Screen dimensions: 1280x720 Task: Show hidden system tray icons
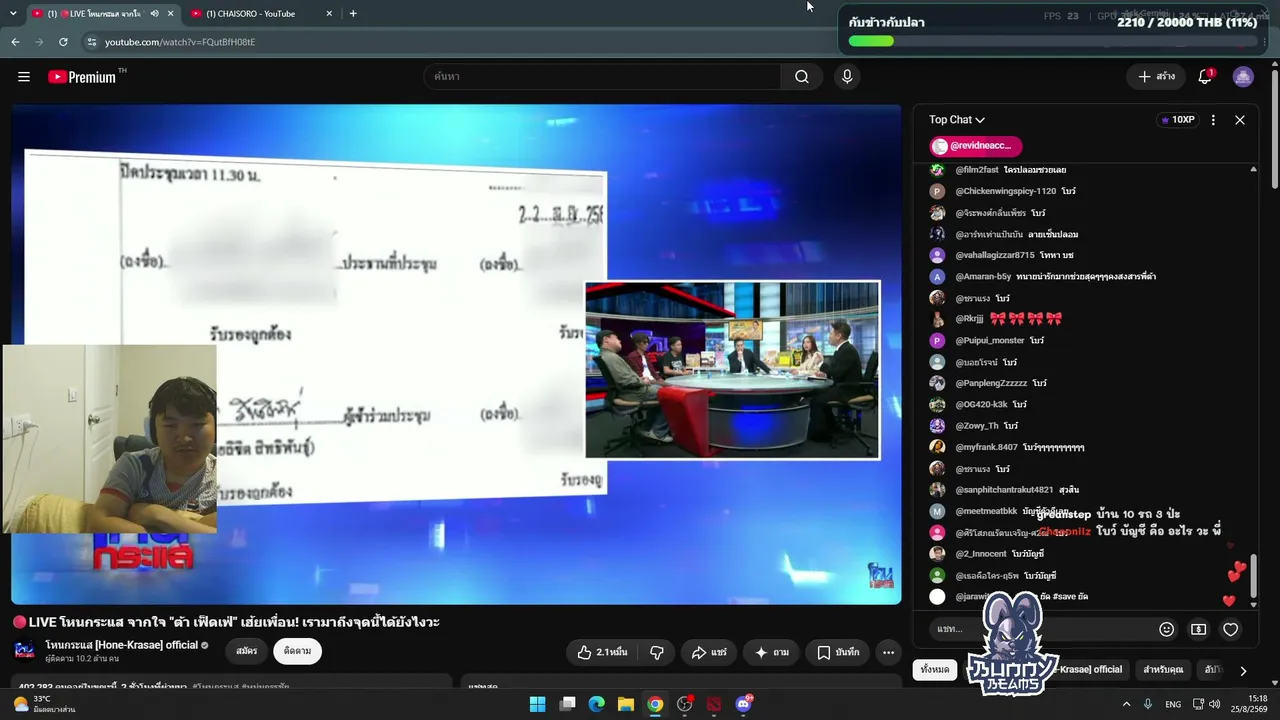1126,704
